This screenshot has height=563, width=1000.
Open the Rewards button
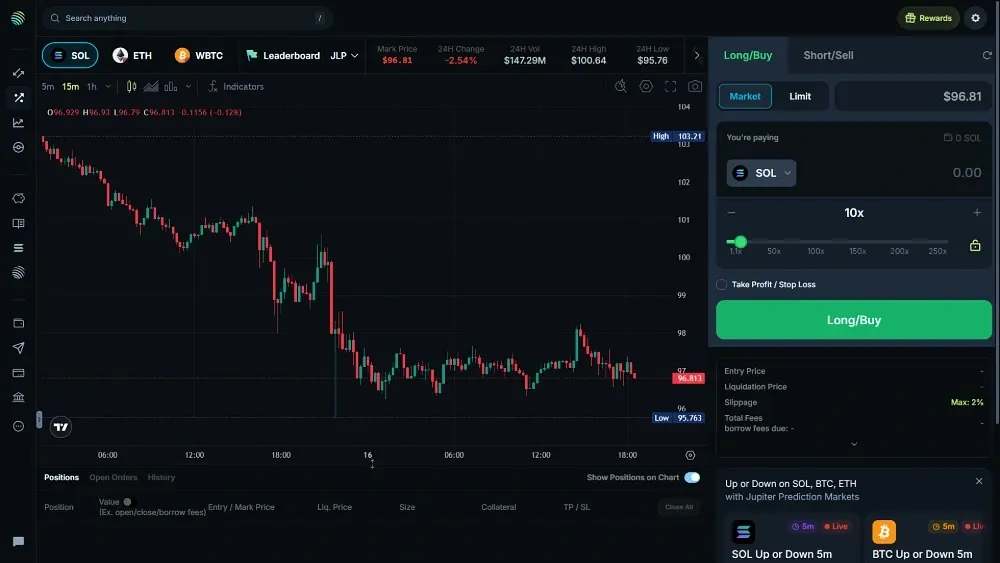[x=929, y=18]
